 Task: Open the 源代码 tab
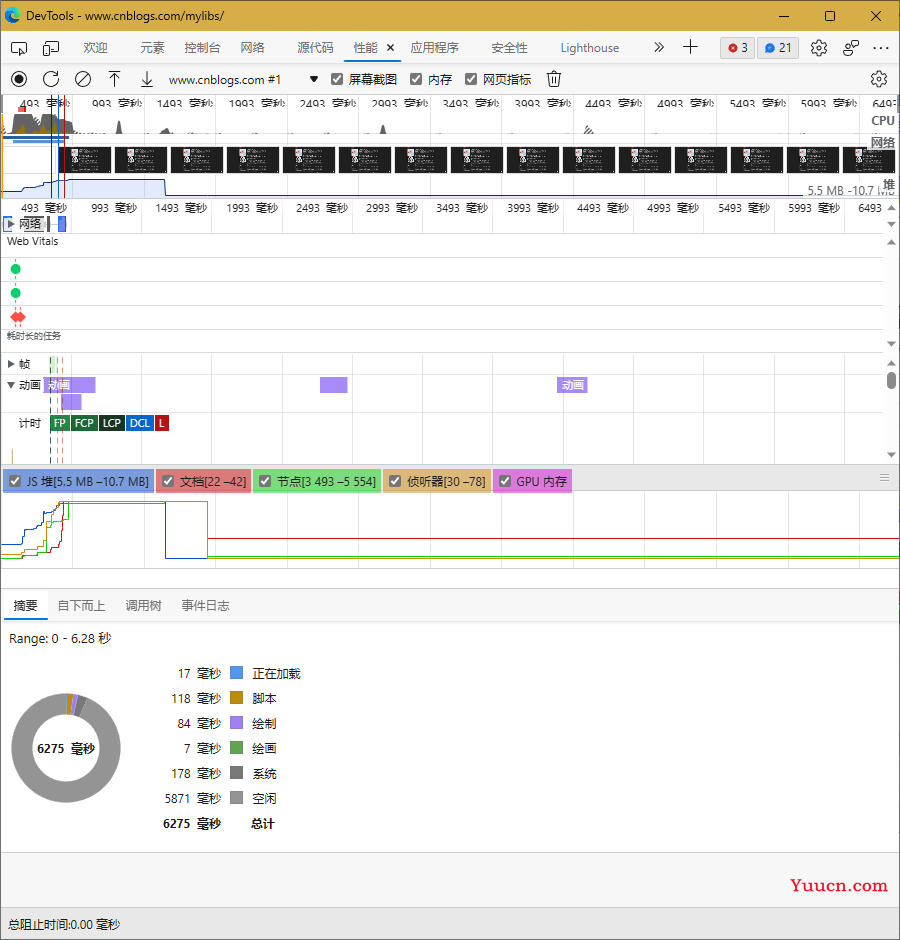pos(315,48)
